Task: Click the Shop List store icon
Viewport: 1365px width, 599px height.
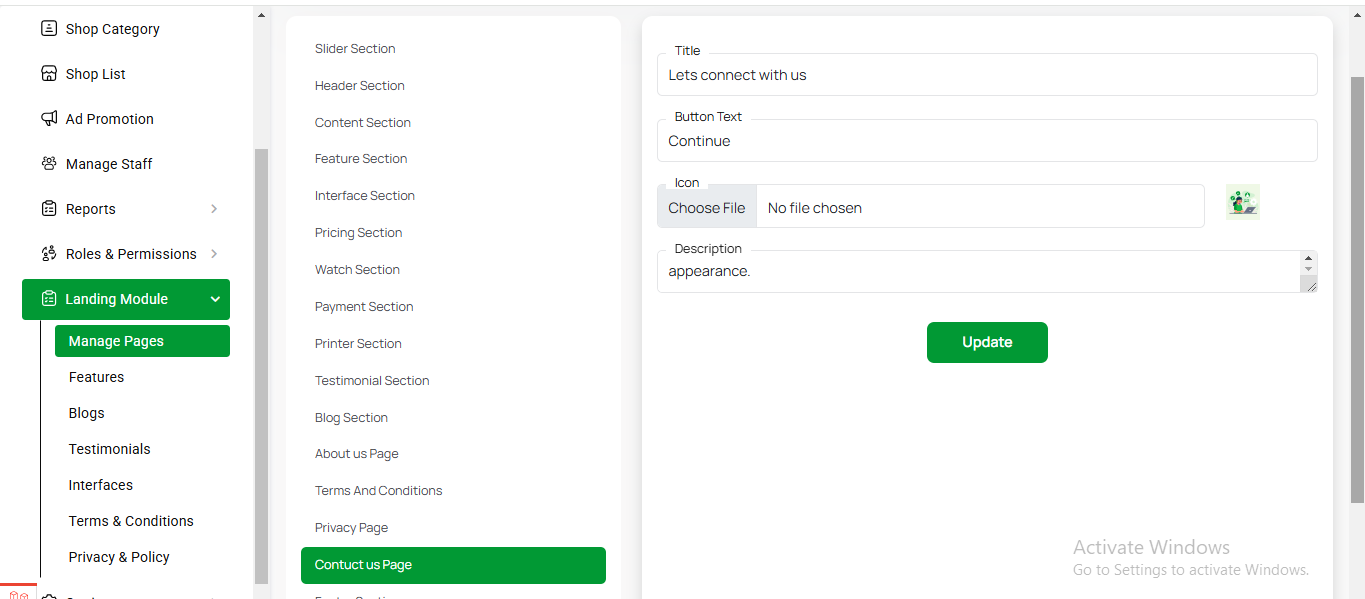Action: (48, 74)
